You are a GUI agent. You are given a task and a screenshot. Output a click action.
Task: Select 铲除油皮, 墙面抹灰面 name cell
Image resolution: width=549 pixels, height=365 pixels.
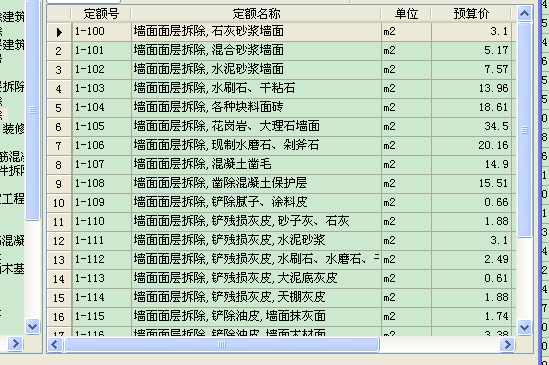click(x=257, y=316)
